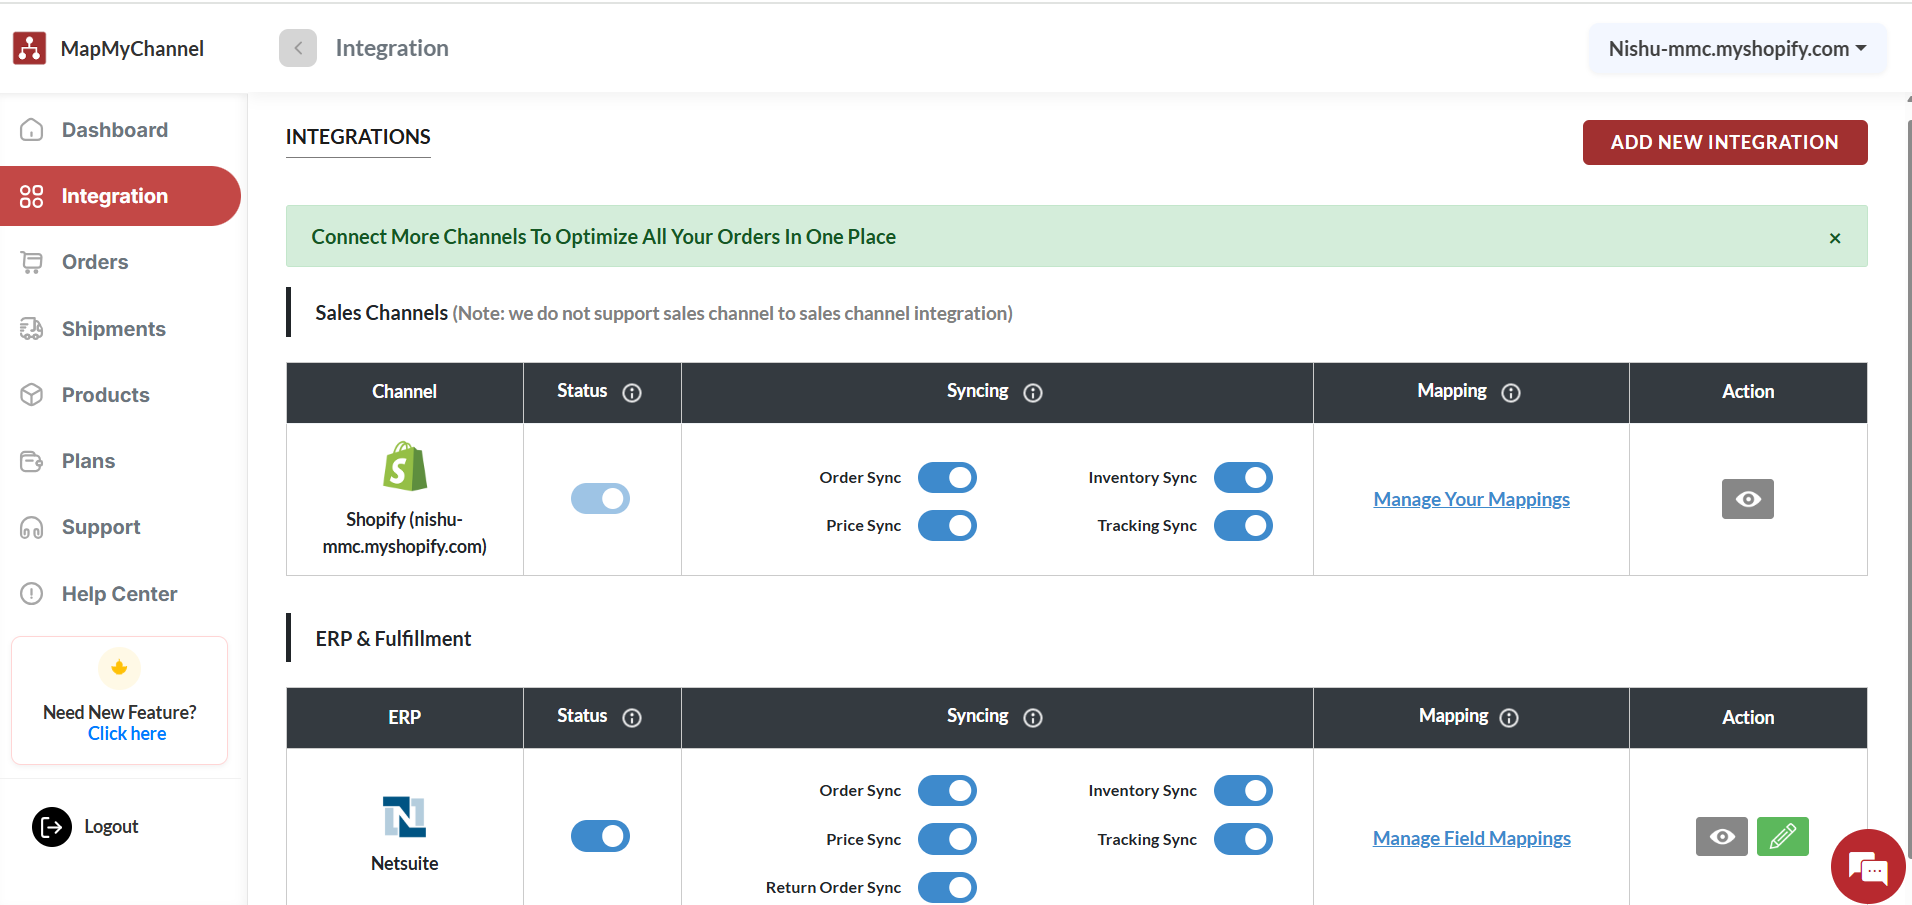Click the back arrow beside Integration title
Image resolution: width=1912 pixels, height=905 pixels.
(298, 48)
